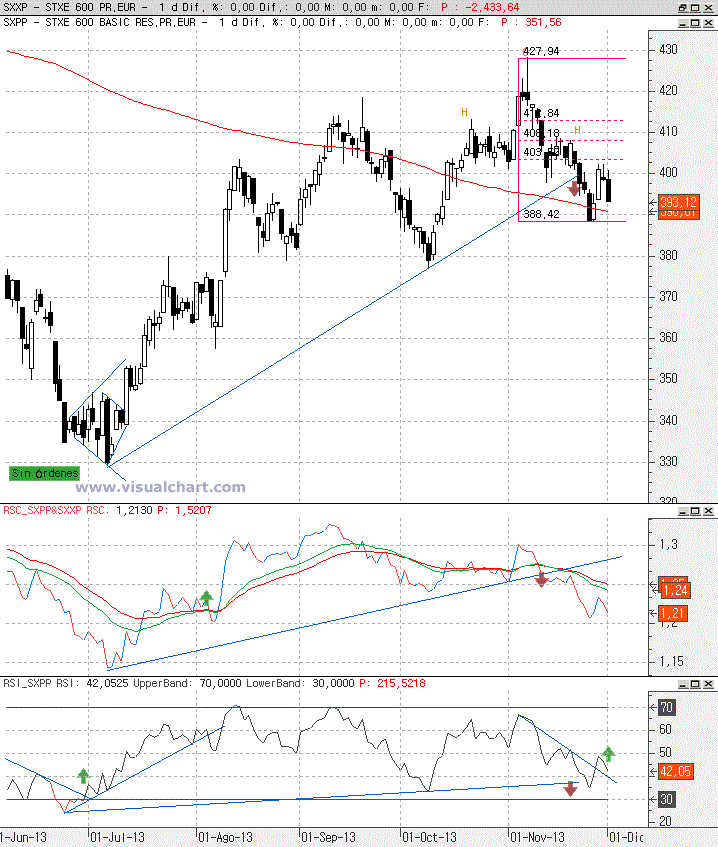Click the 430 price axis label
The width and height of the screenshot is (718, 847).
(668, 50)
